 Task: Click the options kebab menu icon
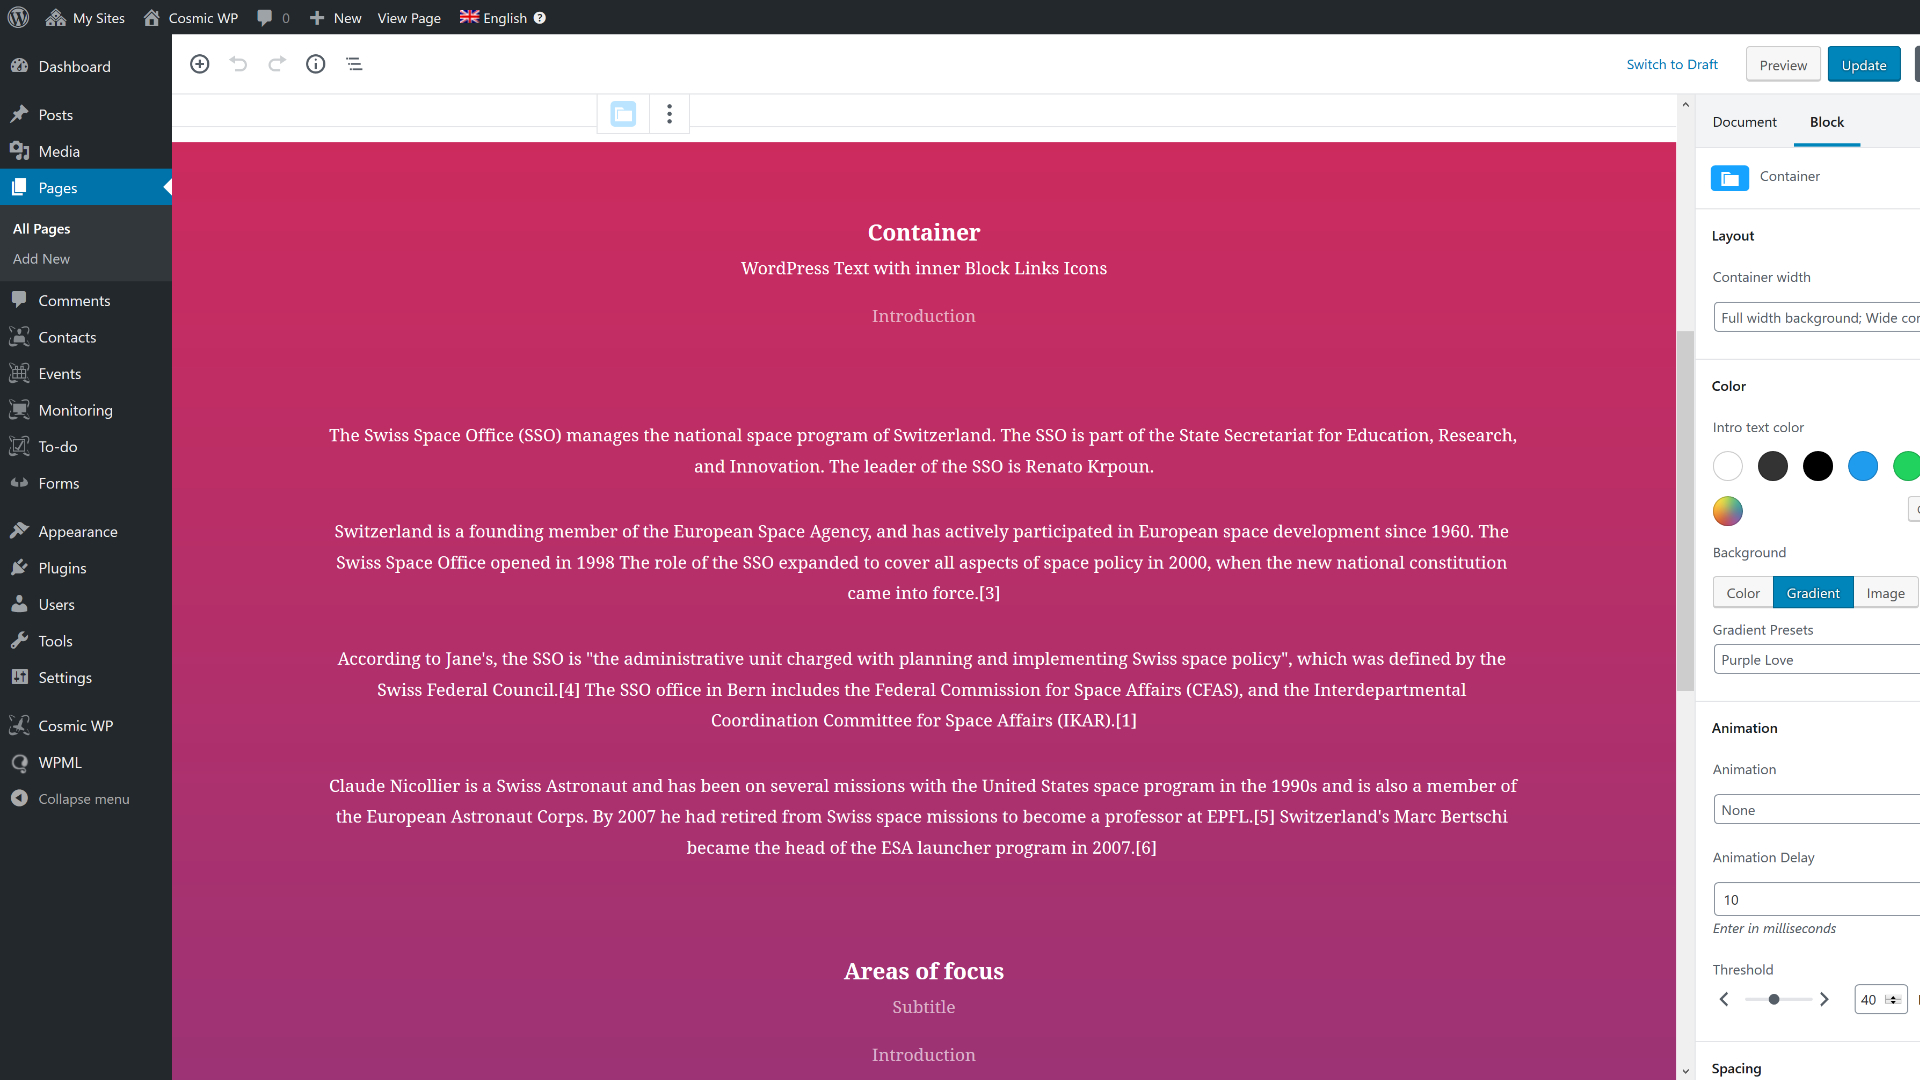[670, 113]
